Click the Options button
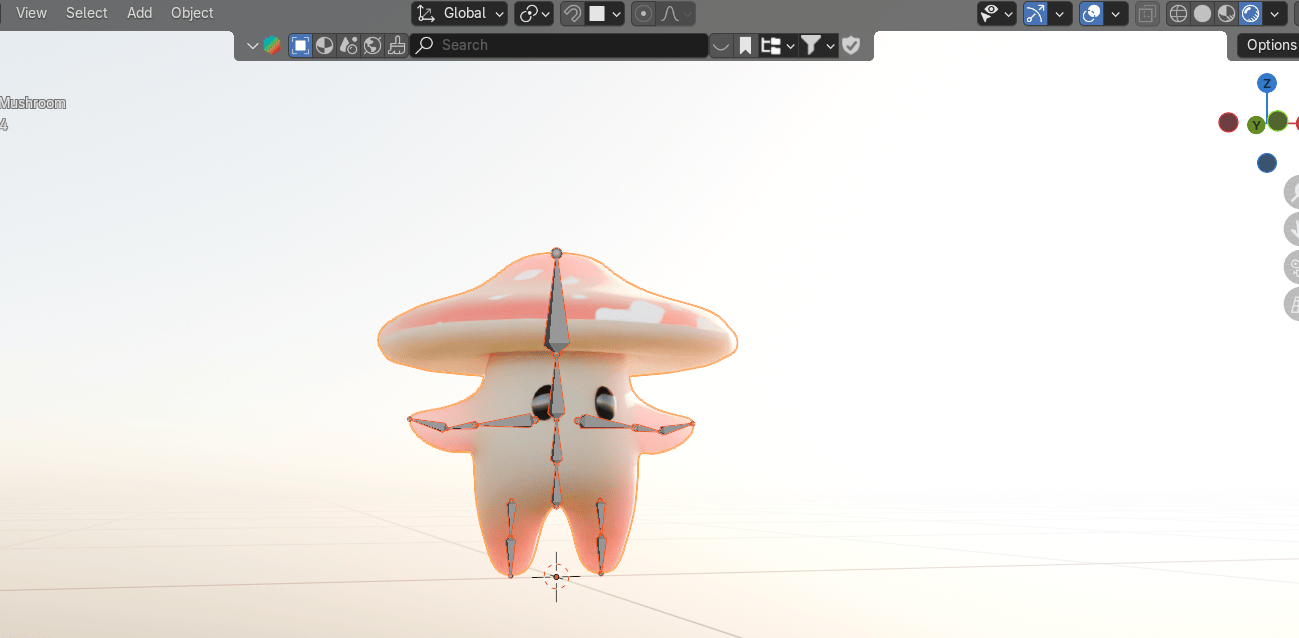1299x638 pixels. [x=1270, y=45]
